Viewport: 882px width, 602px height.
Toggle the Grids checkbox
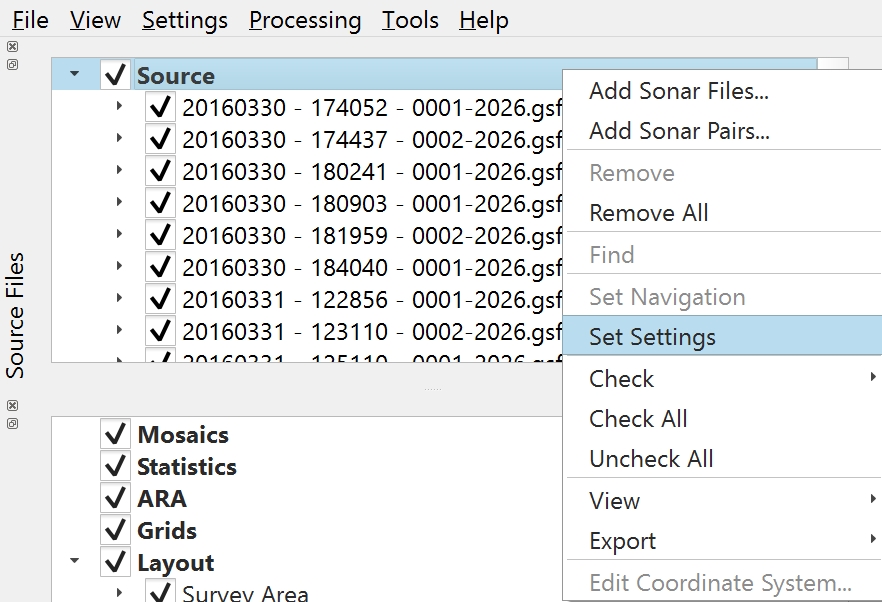(x=116, y=531)
